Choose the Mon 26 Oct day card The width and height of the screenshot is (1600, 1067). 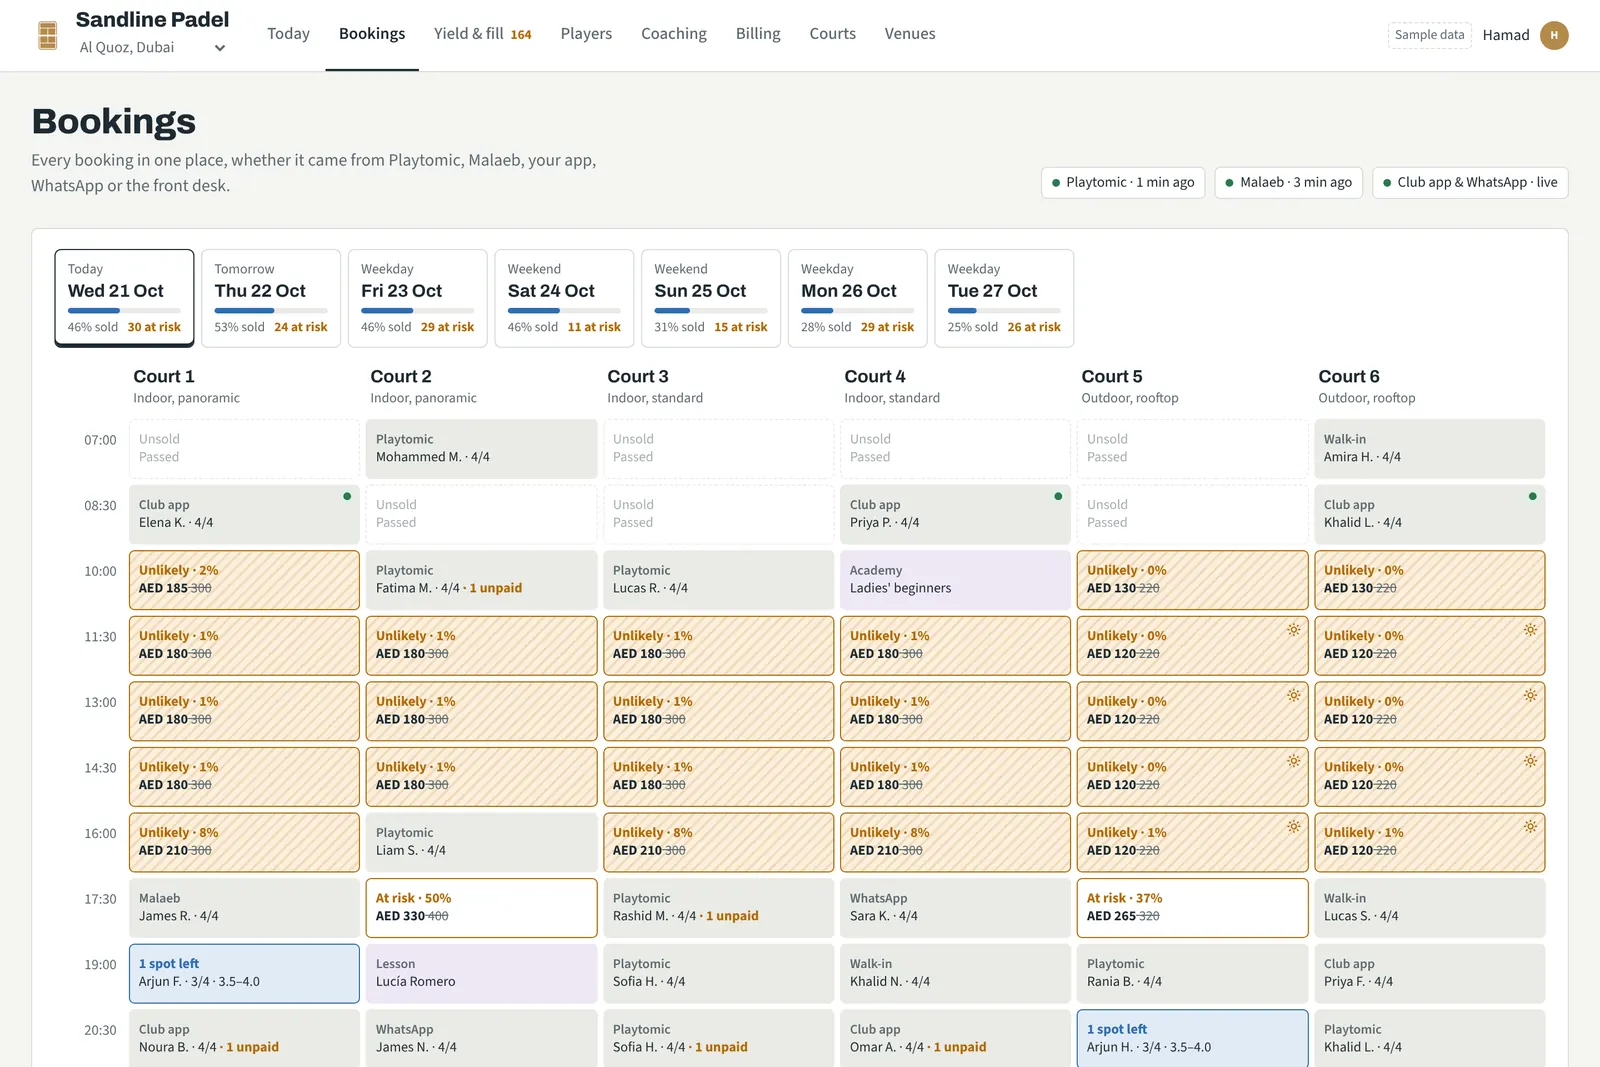pos(858,298)
